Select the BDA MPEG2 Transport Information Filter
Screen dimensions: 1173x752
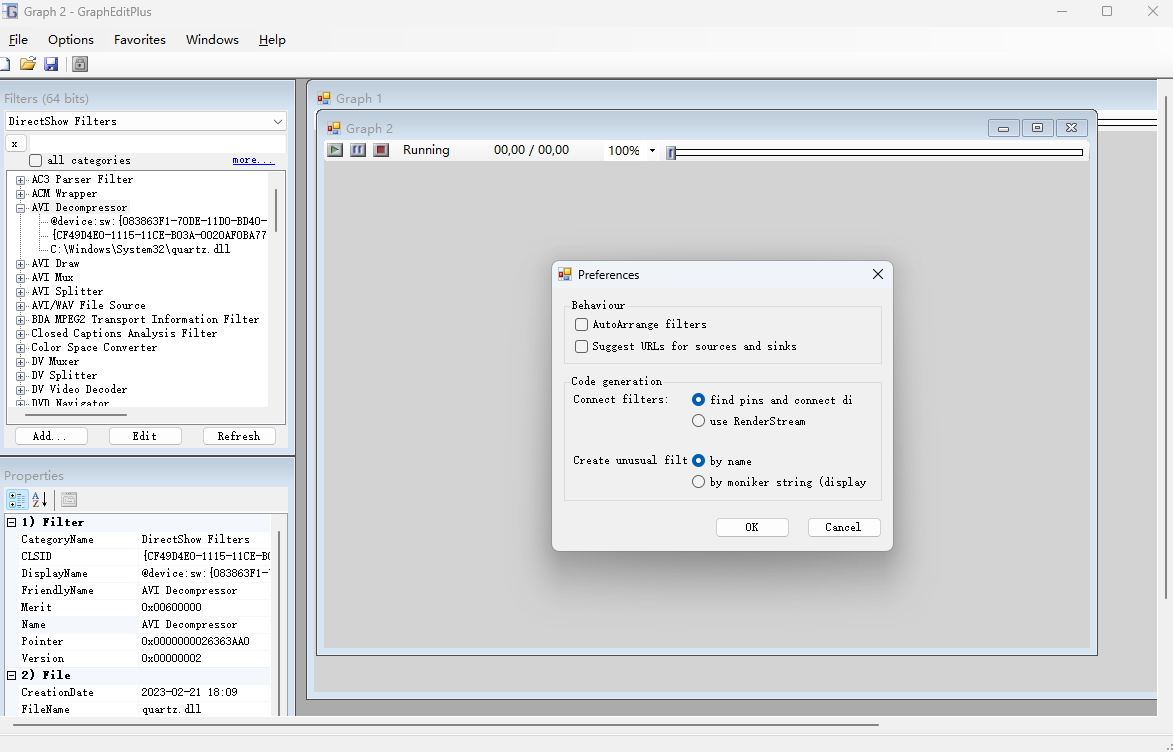pyautogui.click(x=145, y=320)
